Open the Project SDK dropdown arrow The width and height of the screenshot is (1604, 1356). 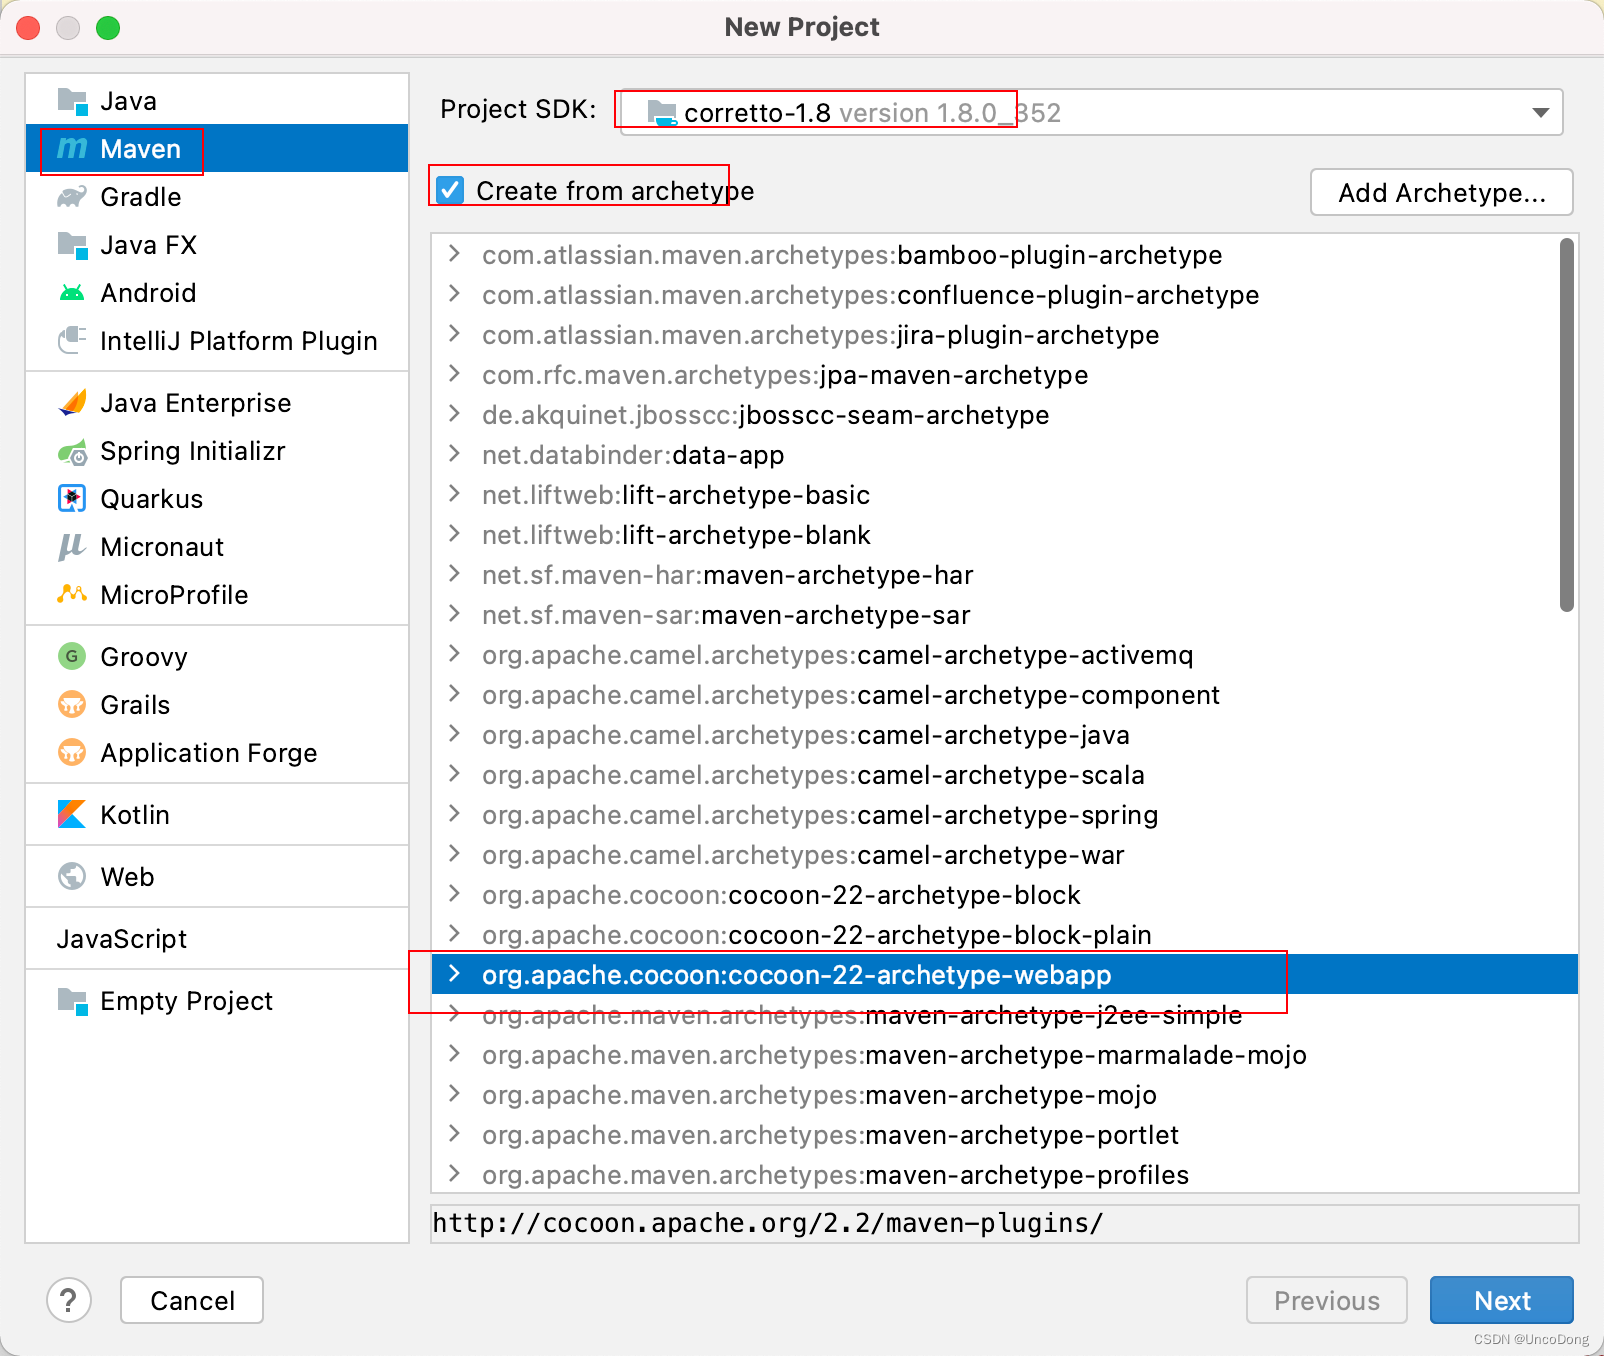click(x=1541, y=112)
